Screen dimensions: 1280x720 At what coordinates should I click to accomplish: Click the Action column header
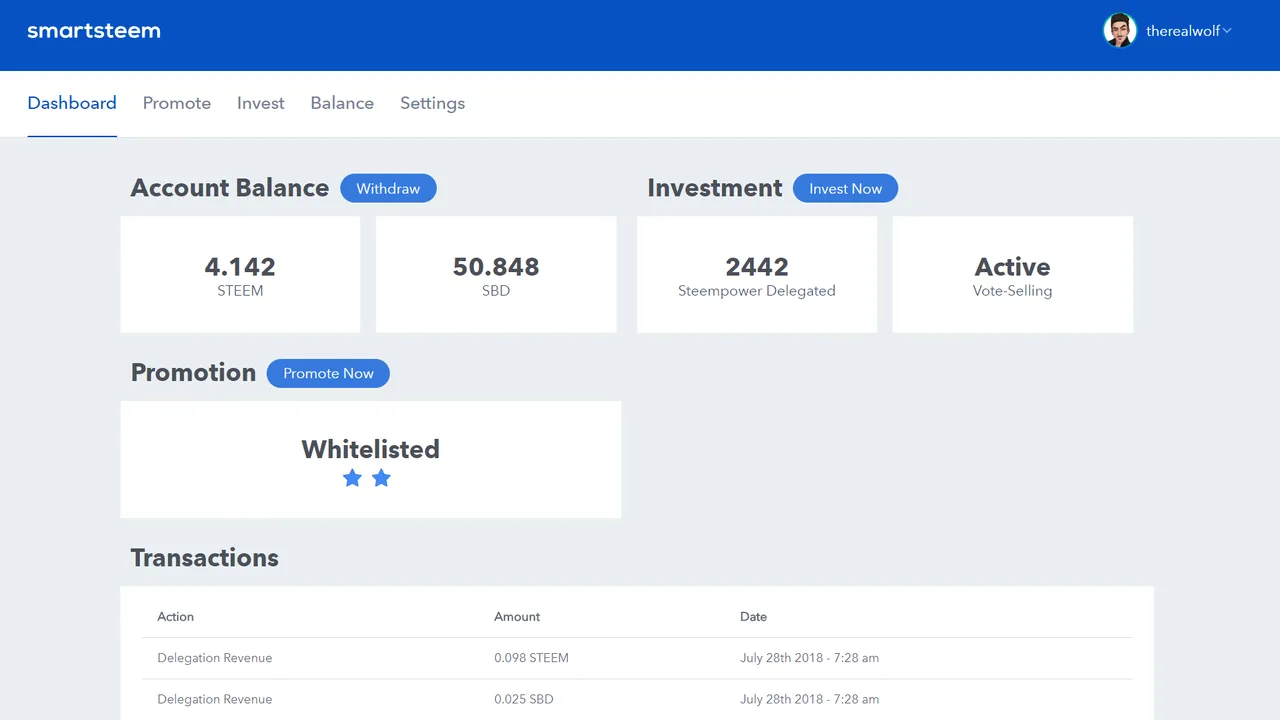(x=176, y=617)
